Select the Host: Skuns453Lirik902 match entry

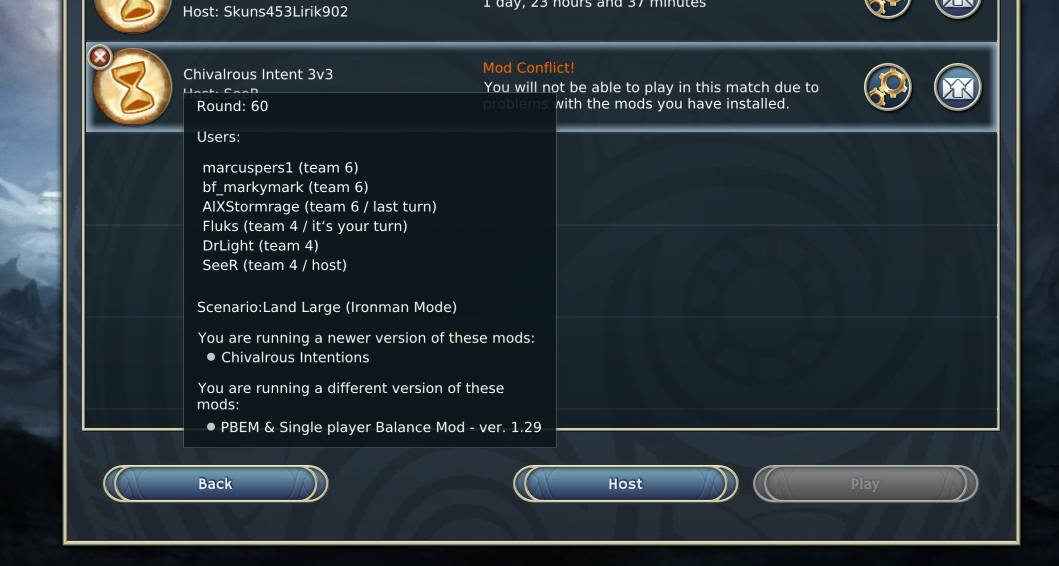tap(265, 11)
